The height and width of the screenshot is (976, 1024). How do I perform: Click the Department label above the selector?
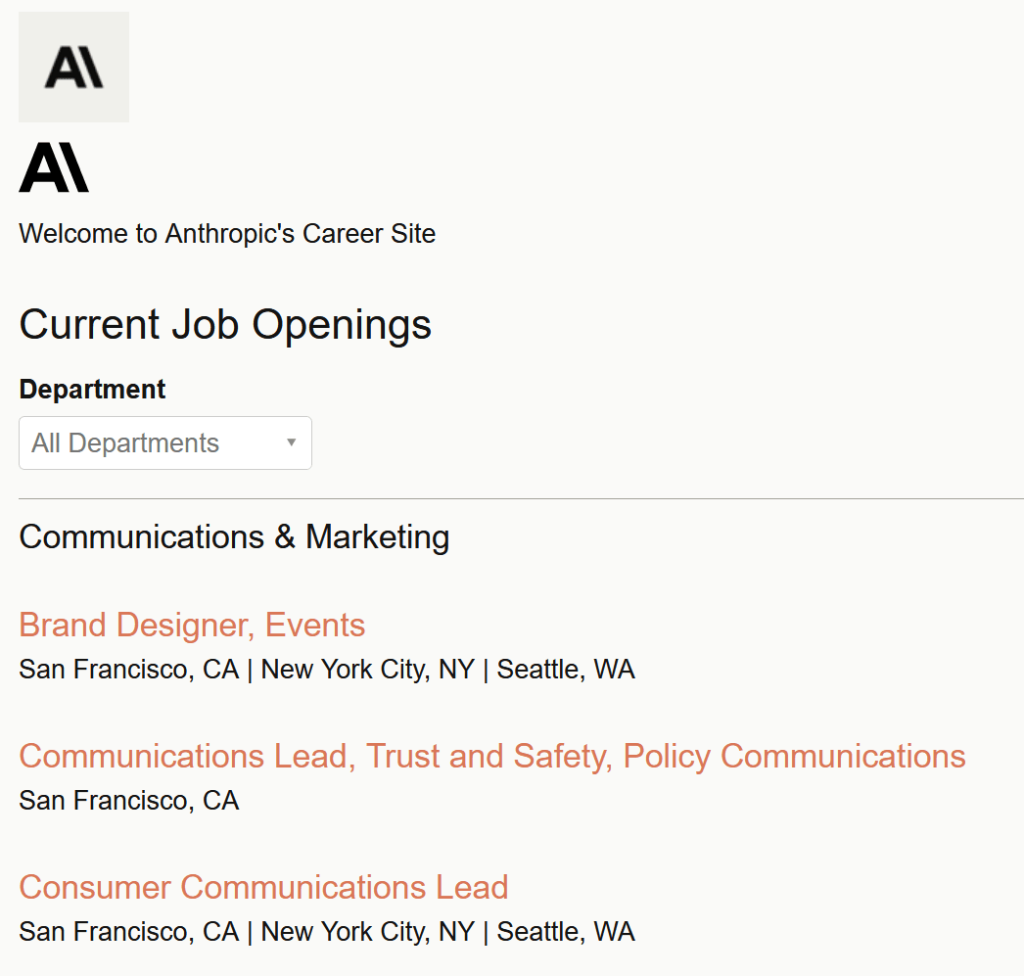(92, 389)
